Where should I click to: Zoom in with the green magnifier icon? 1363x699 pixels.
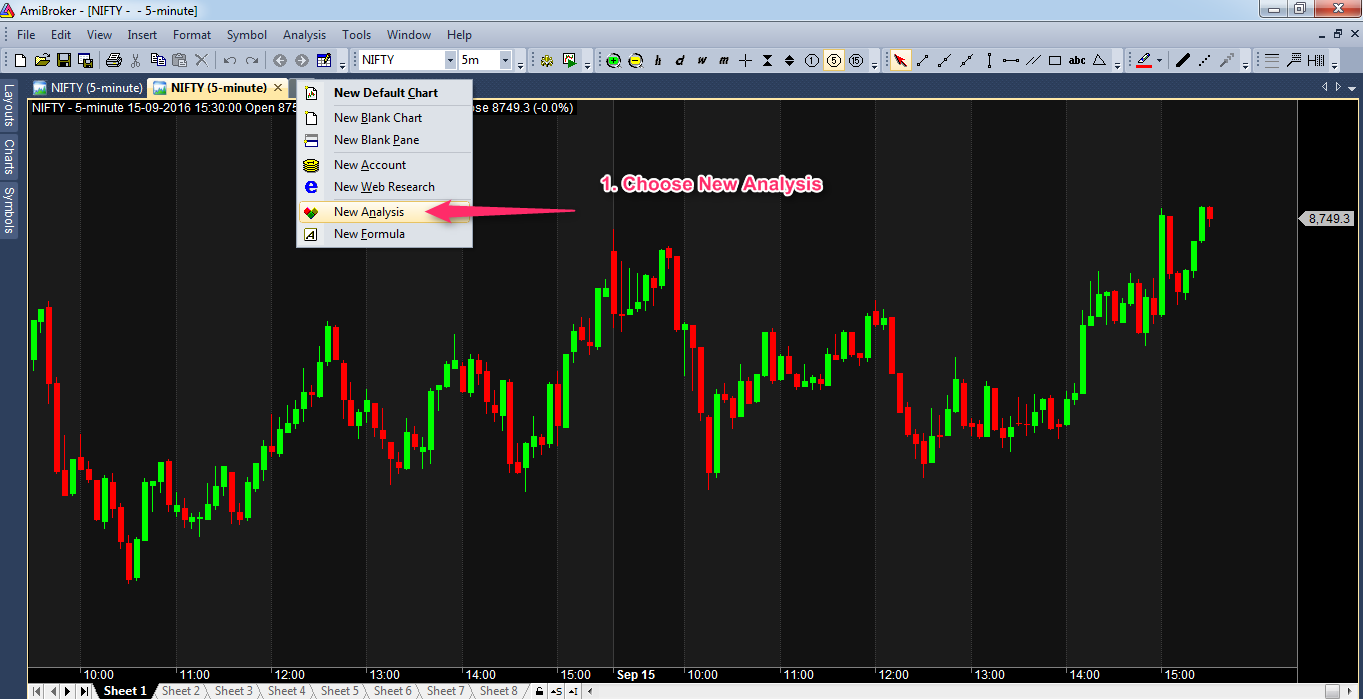pos(613,60)
